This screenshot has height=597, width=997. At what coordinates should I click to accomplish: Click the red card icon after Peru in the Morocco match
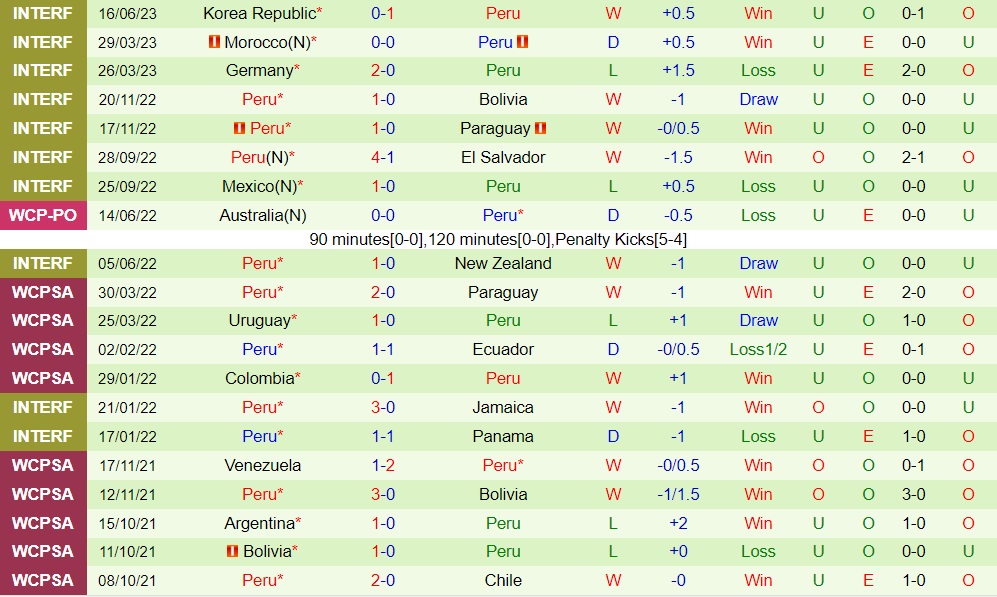pos(522,42)
